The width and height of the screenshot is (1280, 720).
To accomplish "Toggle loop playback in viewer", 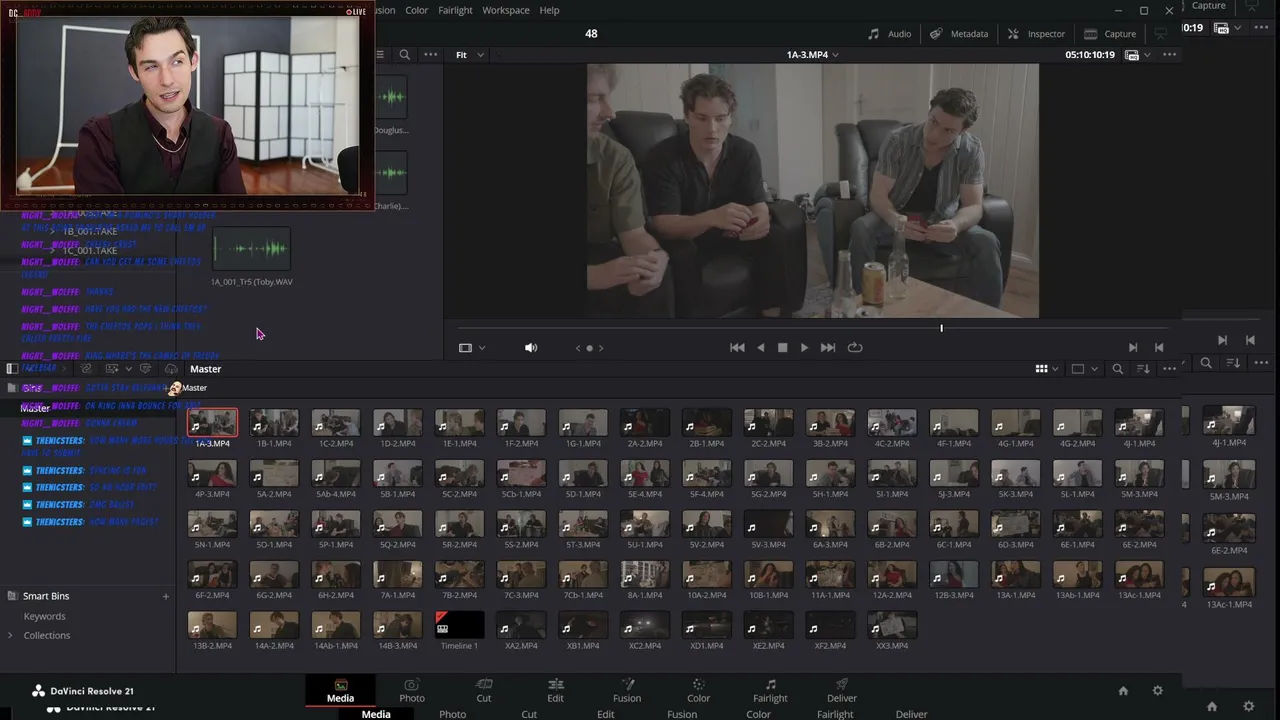I will (855, 347).
